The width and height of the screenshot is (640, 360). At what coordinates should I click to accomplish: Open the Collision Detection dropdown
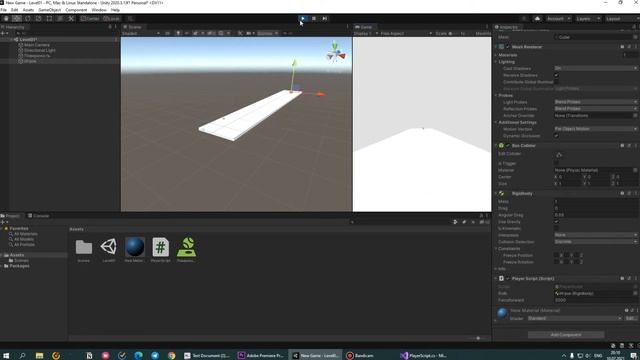coord(595,242)
